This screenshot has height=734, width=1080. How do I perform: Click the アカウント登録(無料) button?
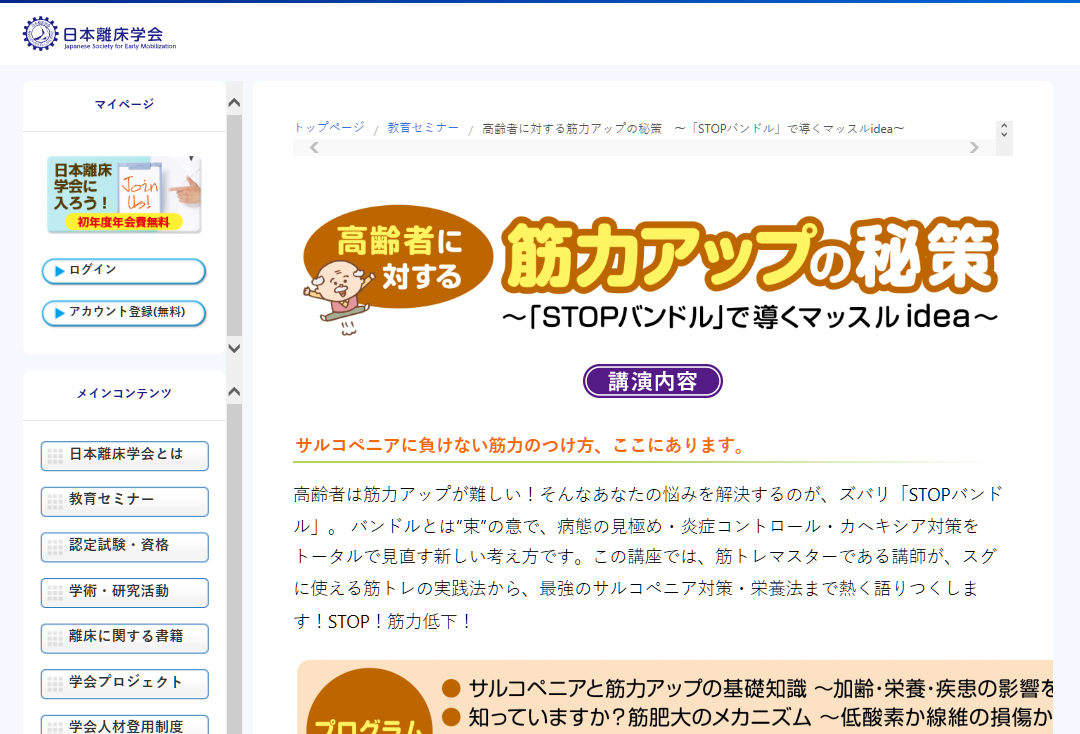(x=124, y=313)
